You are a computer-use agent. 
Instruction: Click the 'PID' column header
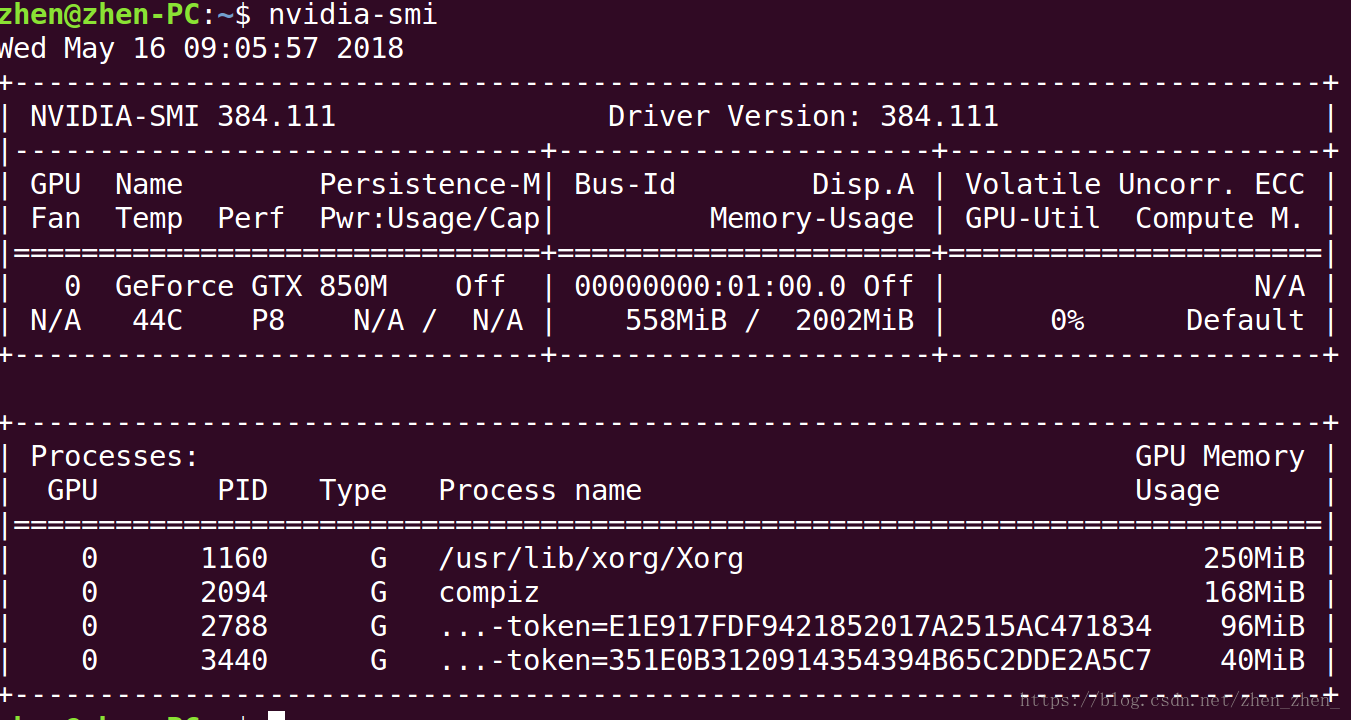pos(243,490)
